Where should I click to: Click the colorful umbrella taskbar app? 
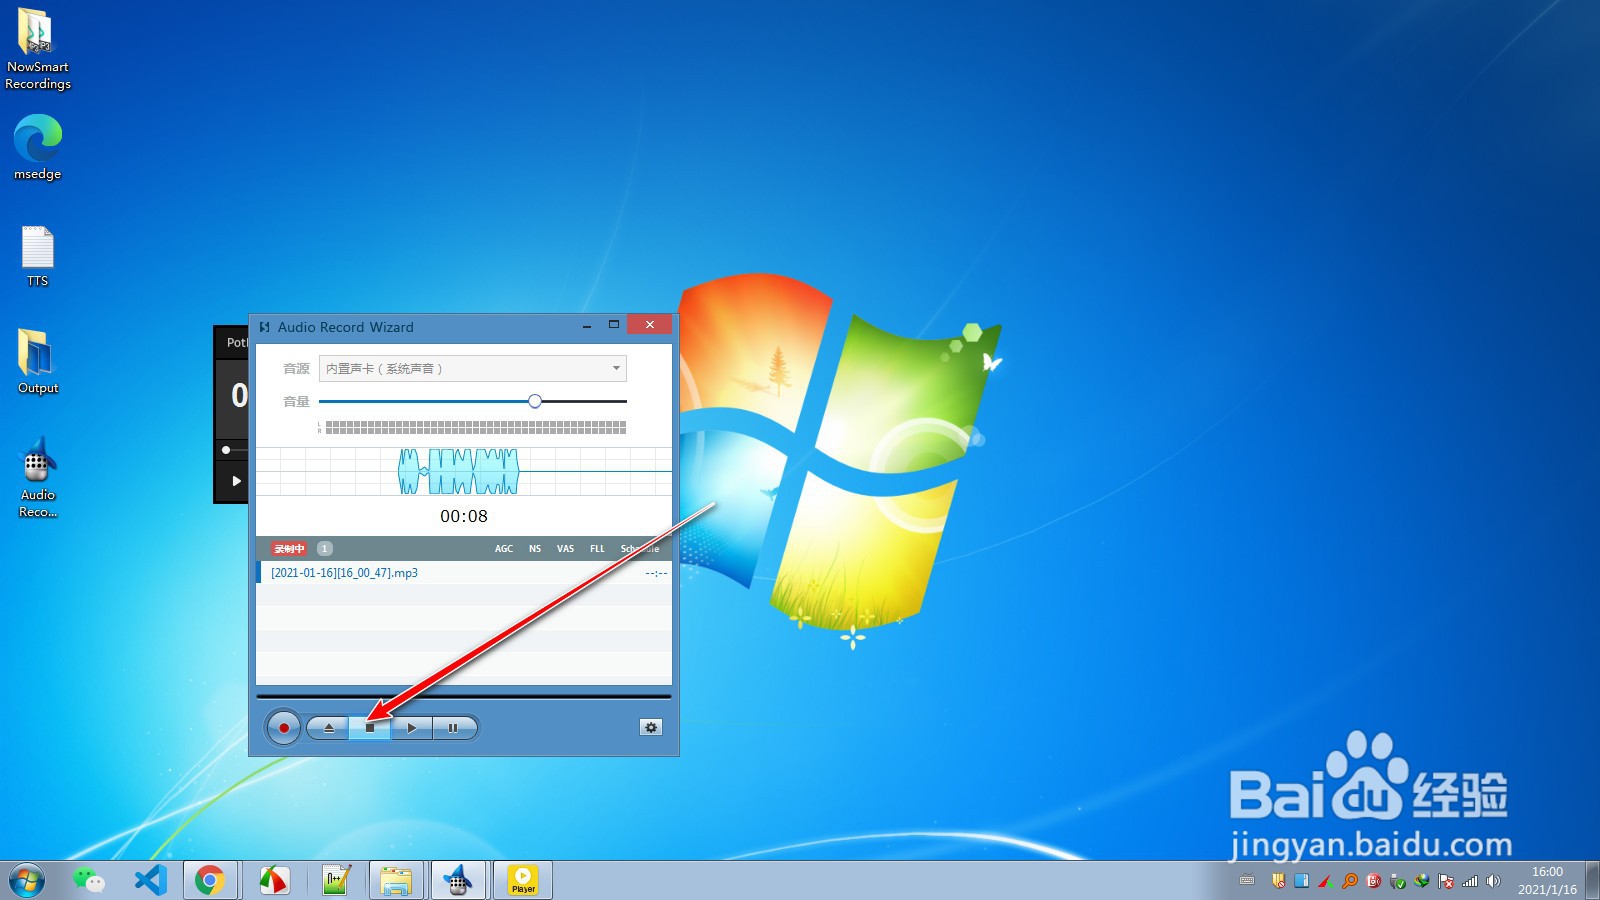click(x=273, y=880)
